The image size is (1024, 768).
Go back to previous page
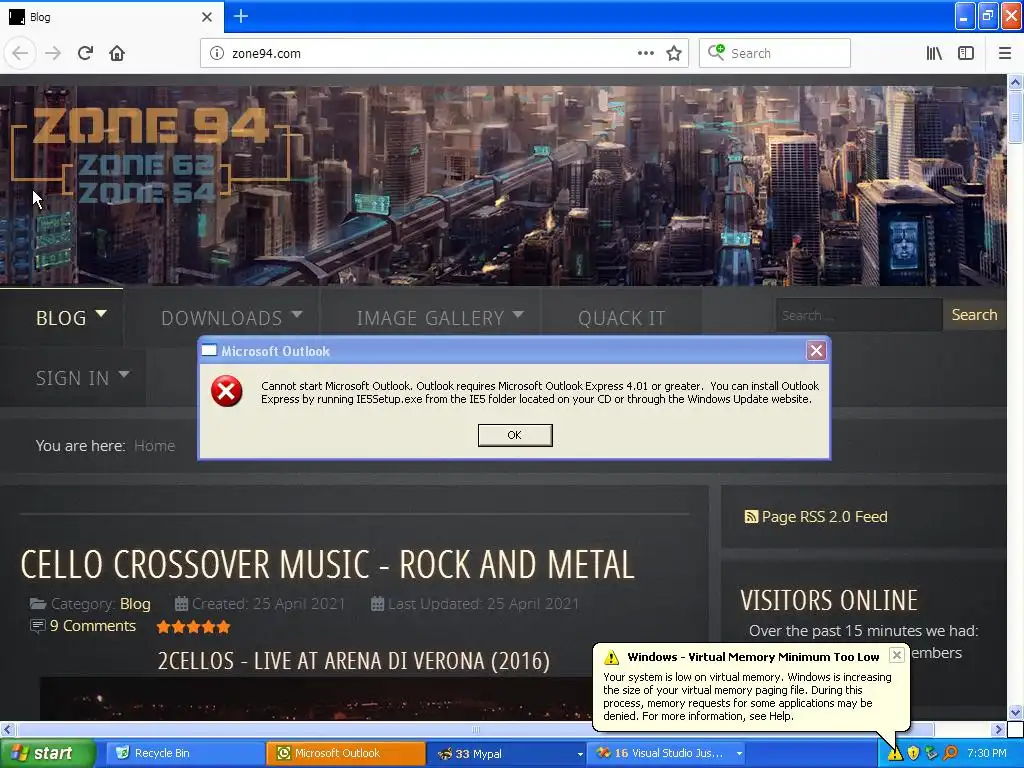tap(20, 53)
